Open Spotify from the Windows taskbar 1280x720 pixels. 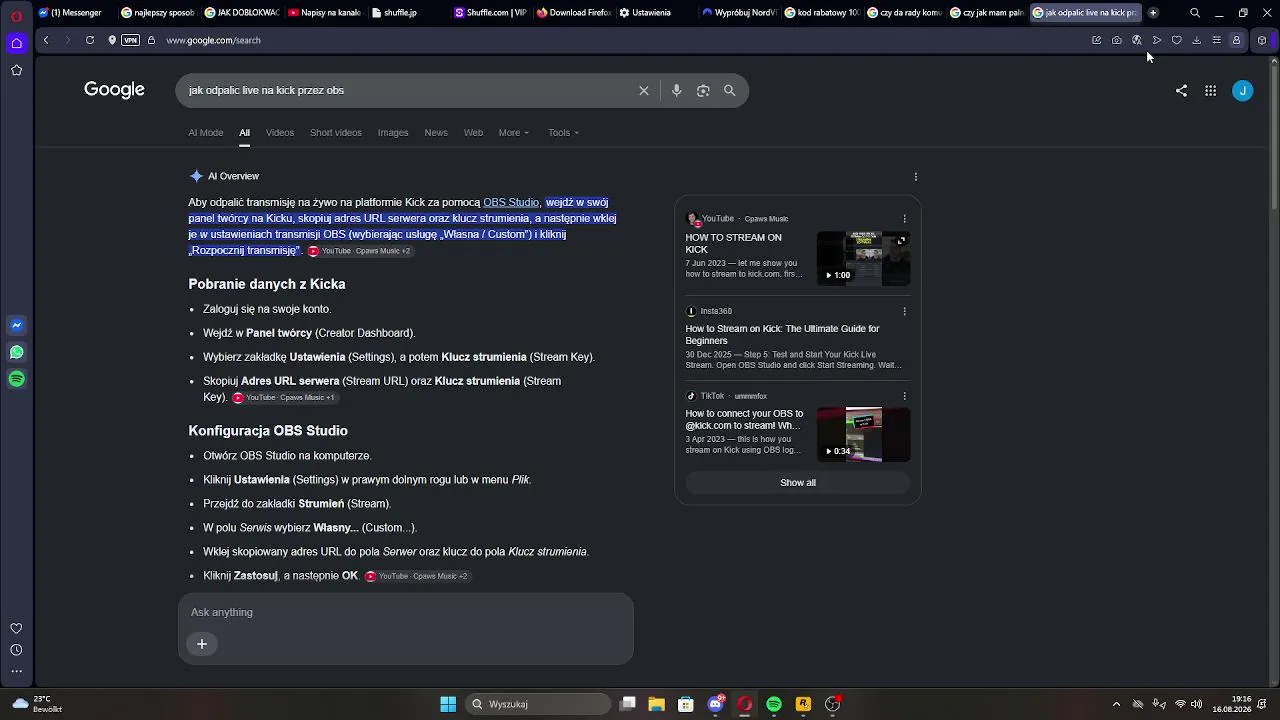774,704
